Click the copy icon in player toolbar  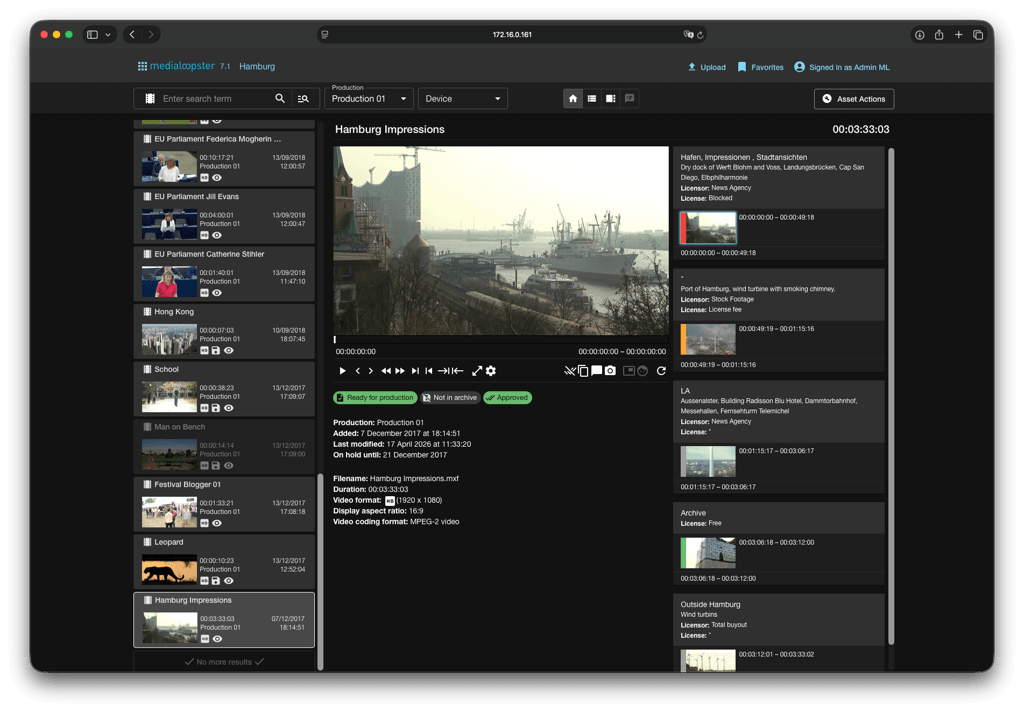point(583,371)
